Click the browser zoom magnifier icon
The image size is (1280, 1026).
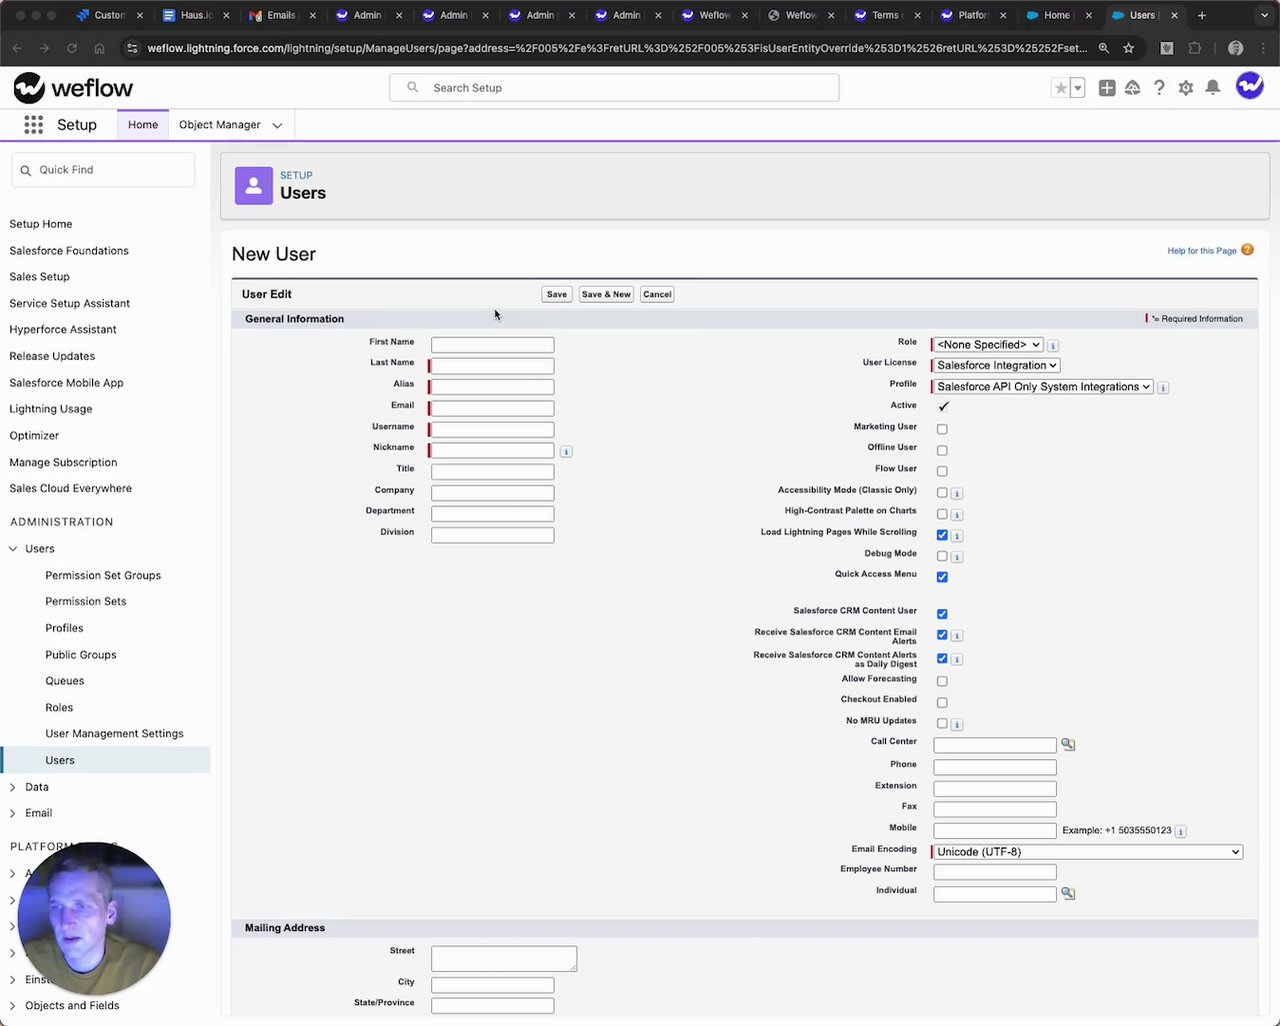click(x=1103, y=48)
